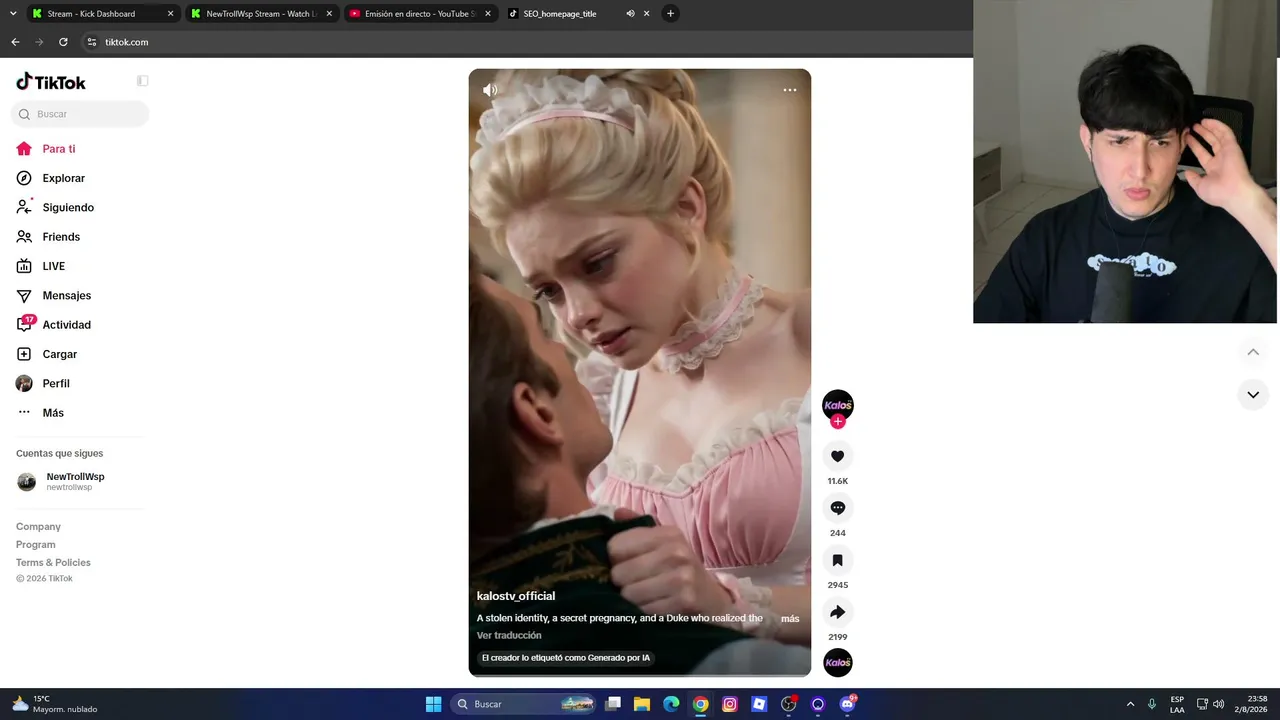Expand the Program footer section
Screen dimensions: 1280x720
point(36,545)
